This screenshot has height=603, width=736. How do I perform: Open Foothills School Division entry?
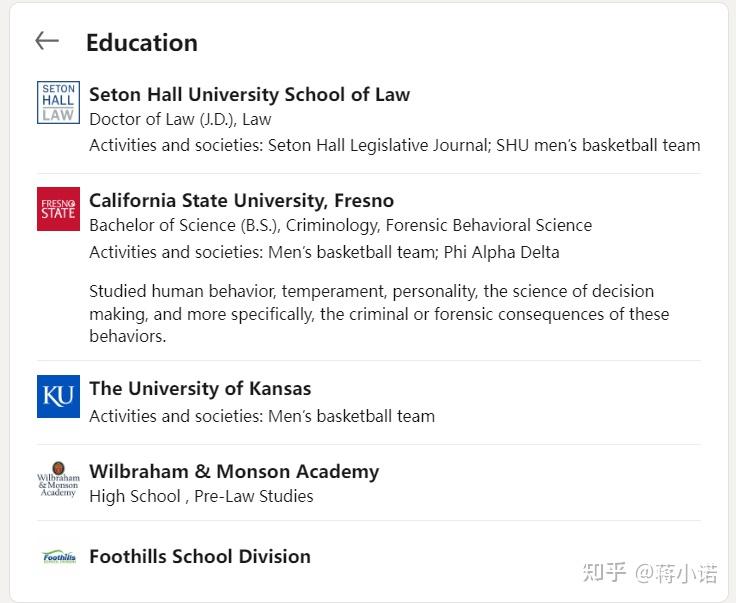tap(200, 557)
